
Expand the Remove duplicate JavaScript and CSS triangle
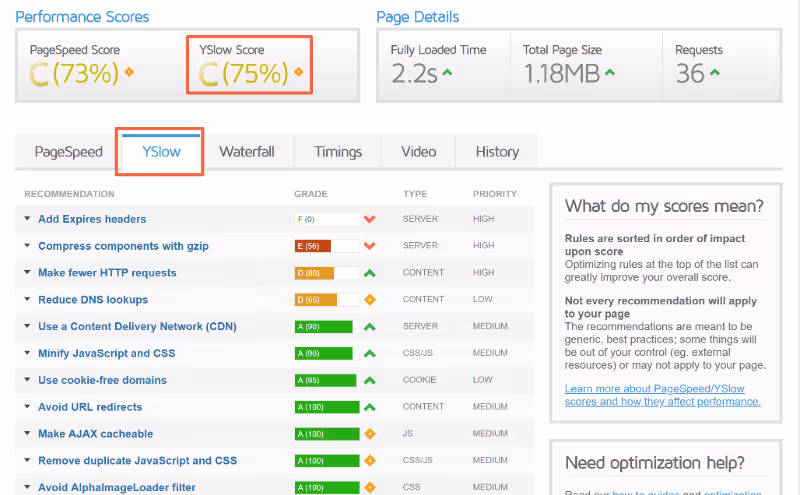click(27, 460)
